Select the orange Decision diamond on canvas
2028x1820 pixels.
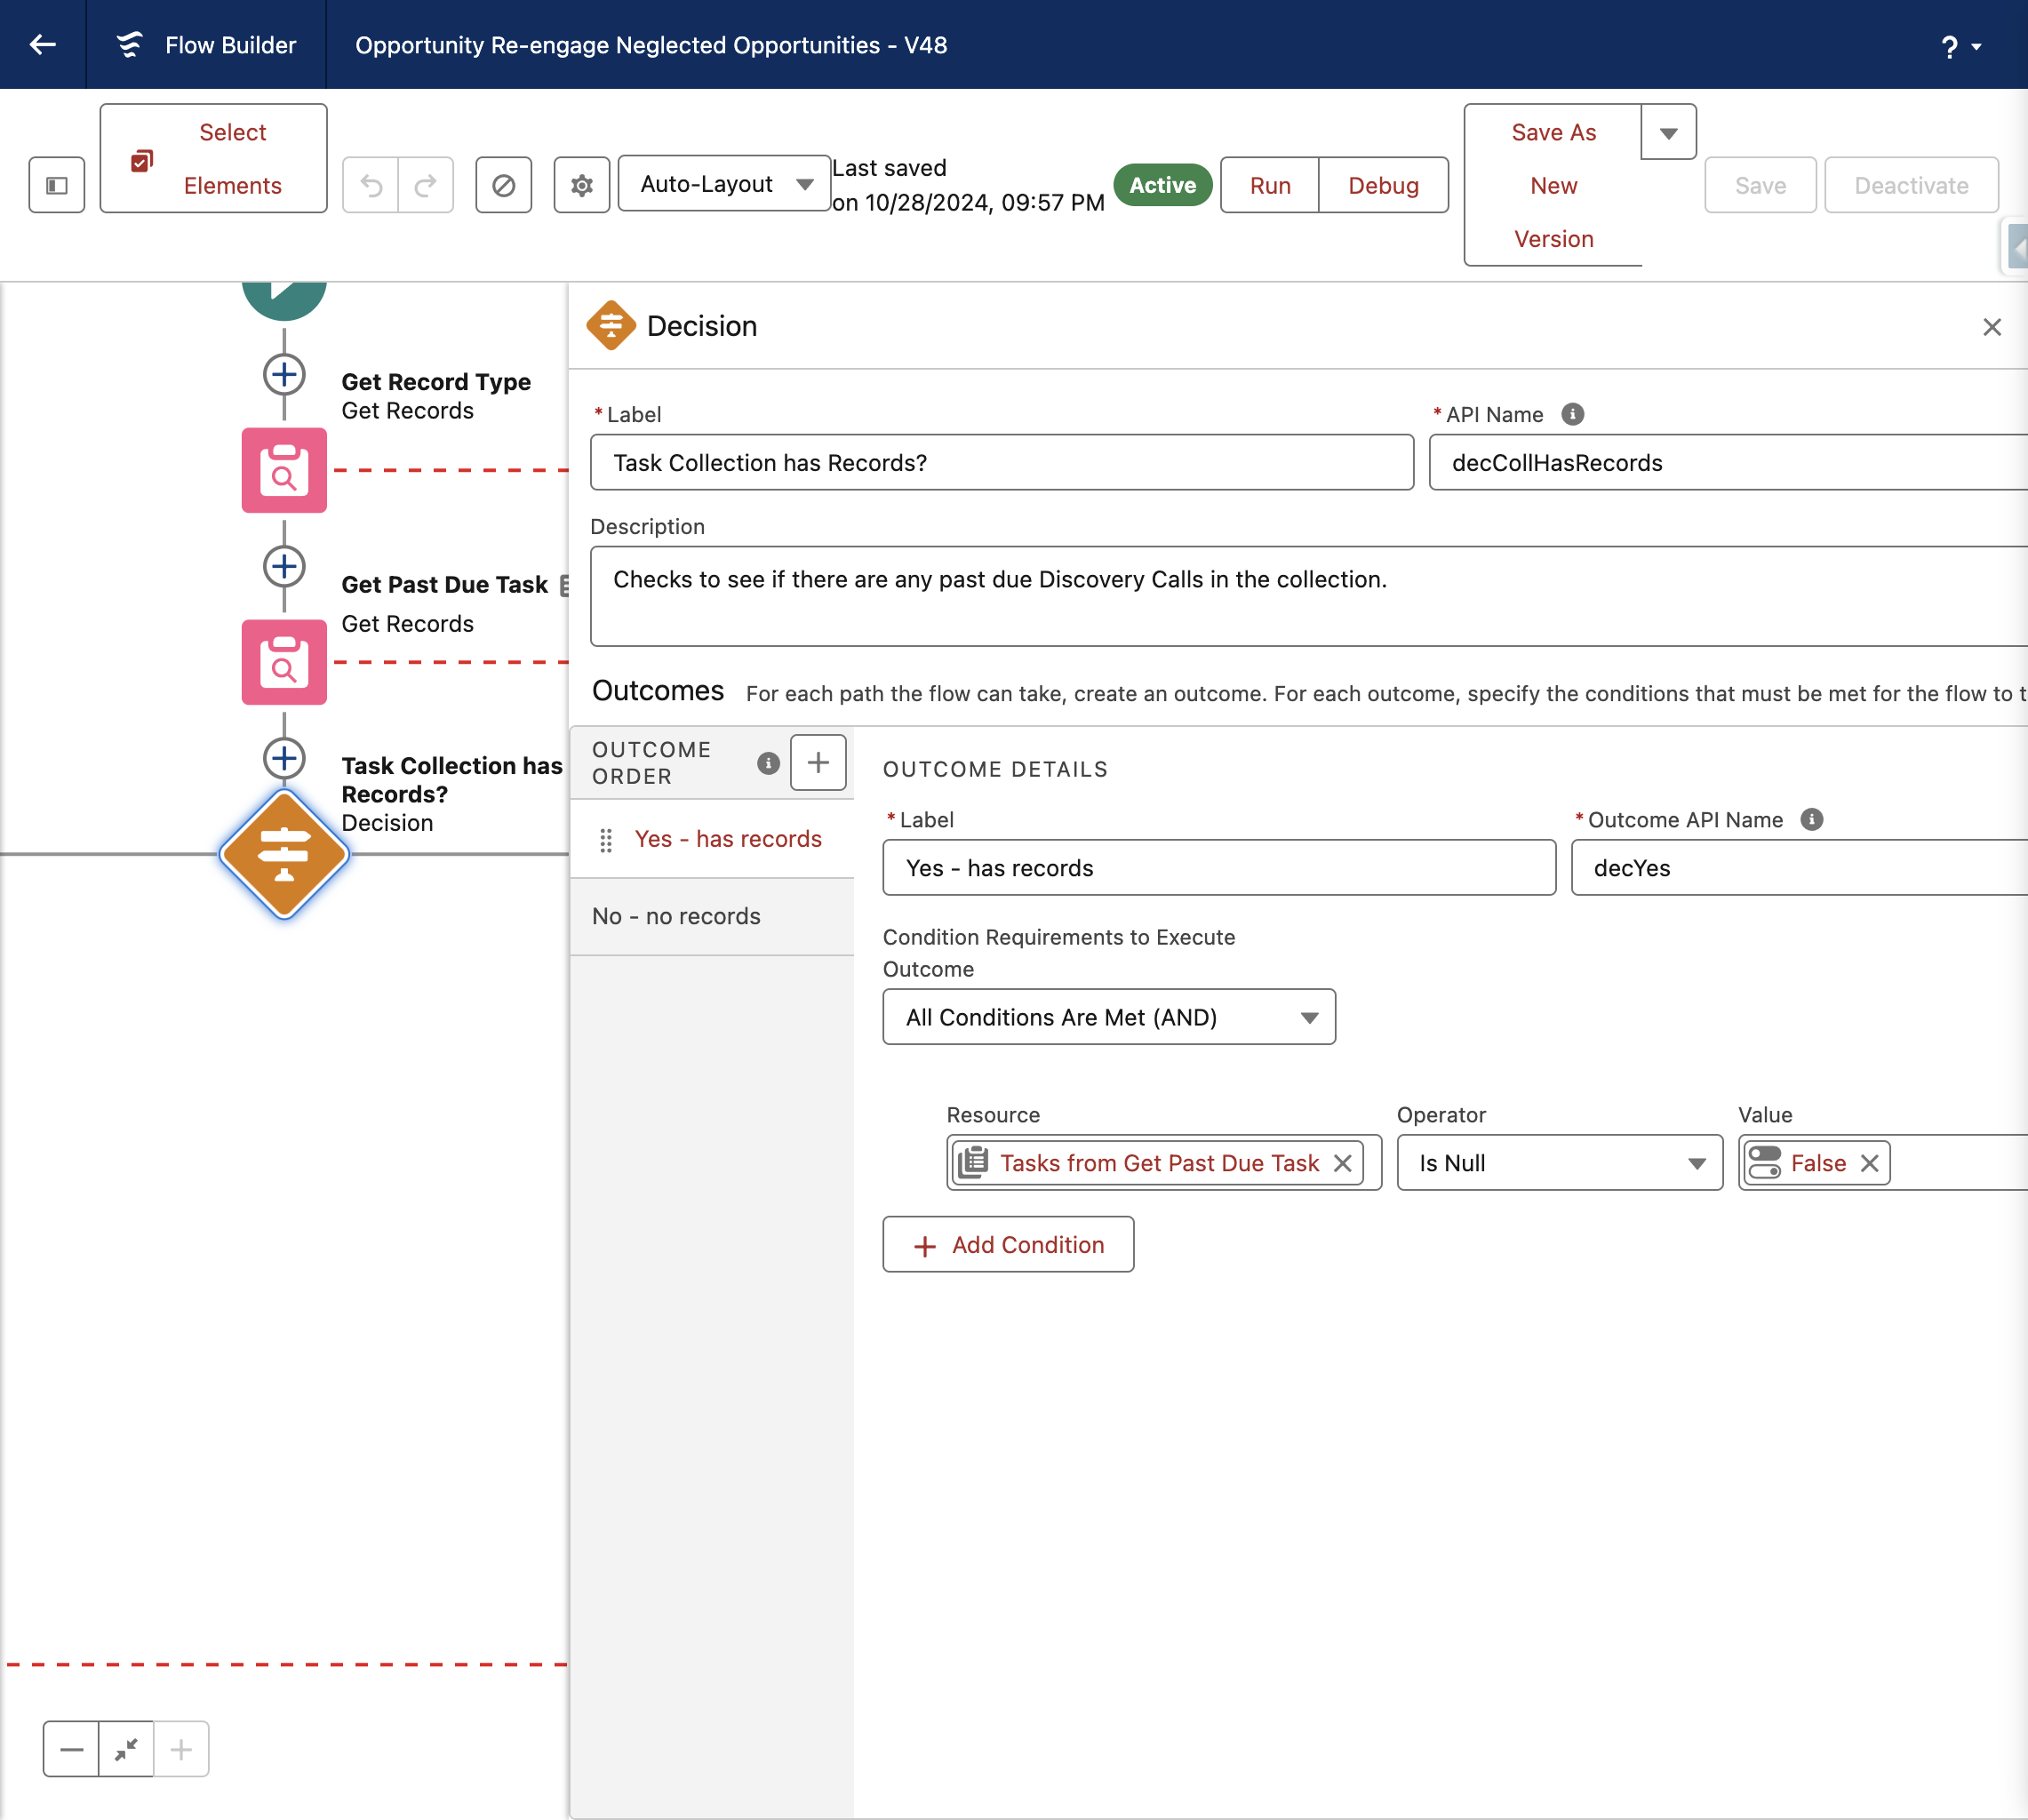click(x=284, y=854)
